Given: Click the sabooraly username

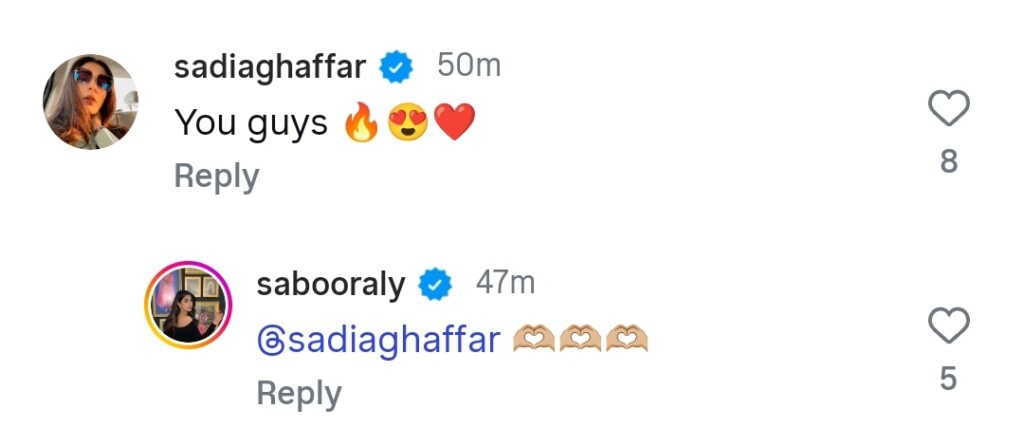Looking at the screenshot, I should (330, 285).
